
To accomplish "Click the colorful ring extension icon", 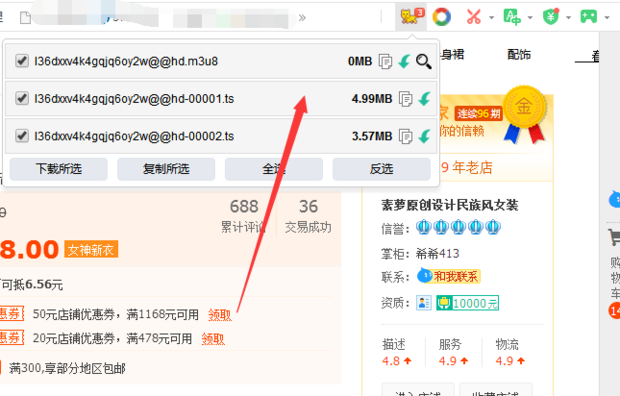I will click(442, 17).
